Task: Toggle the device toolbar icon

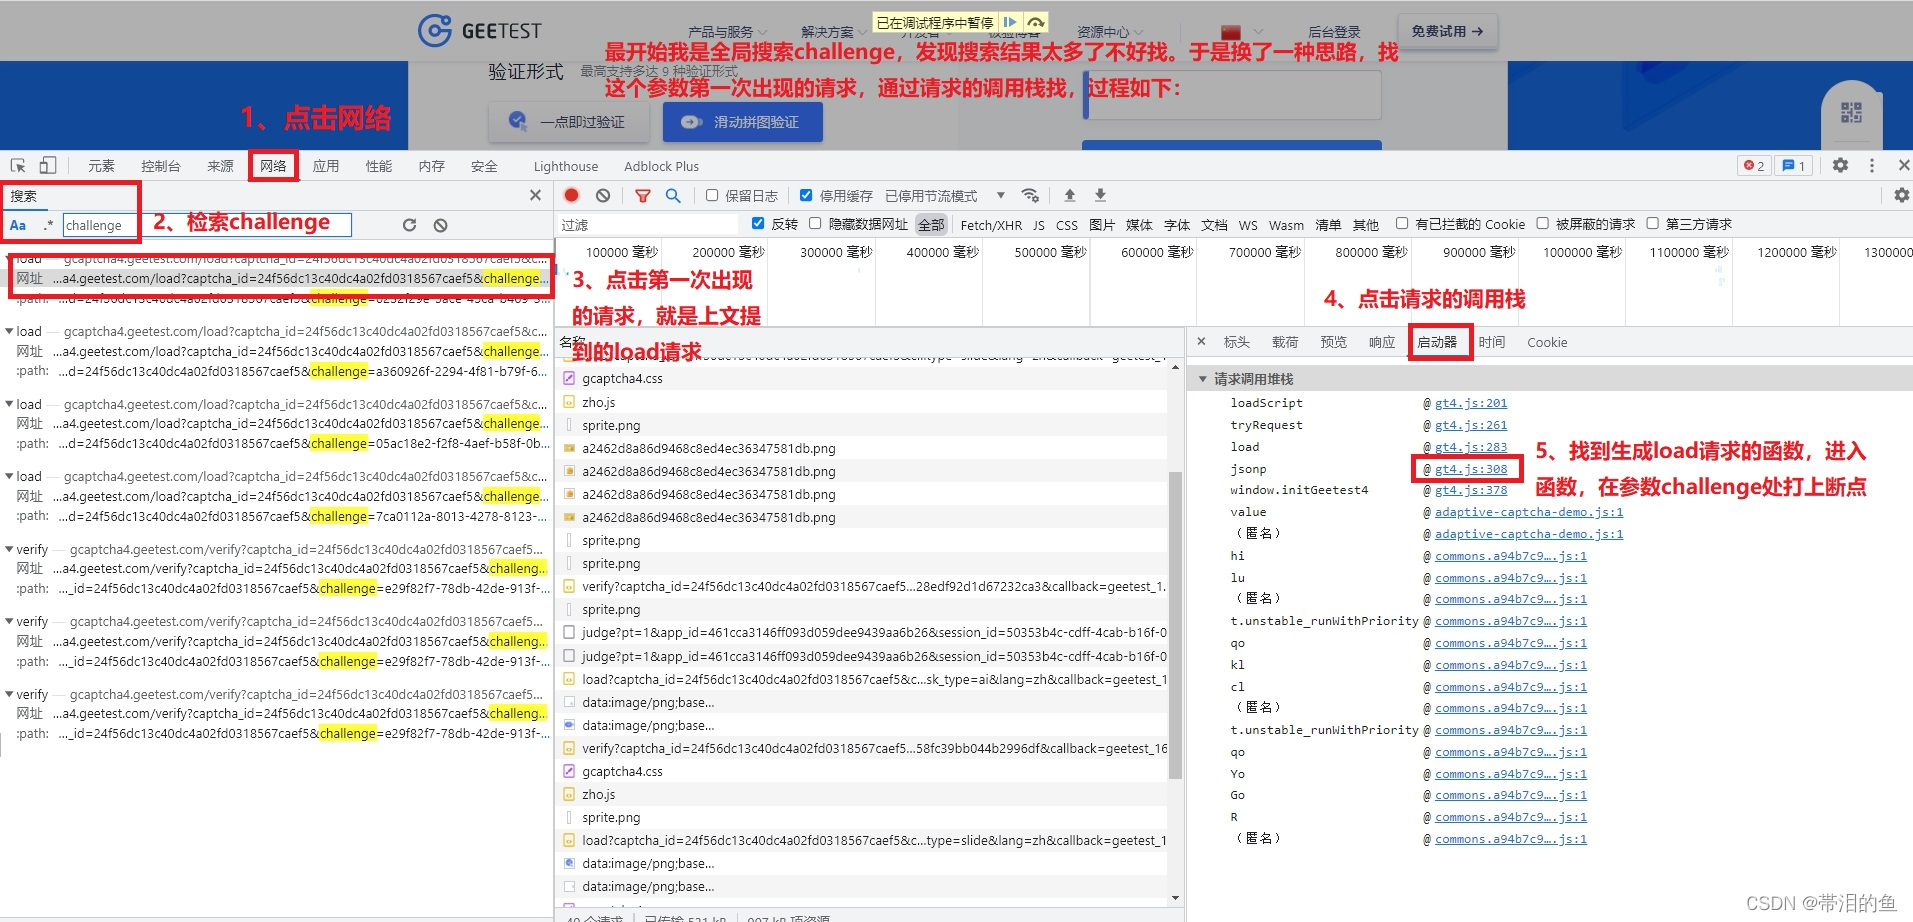Action: [x=48, y=166]
